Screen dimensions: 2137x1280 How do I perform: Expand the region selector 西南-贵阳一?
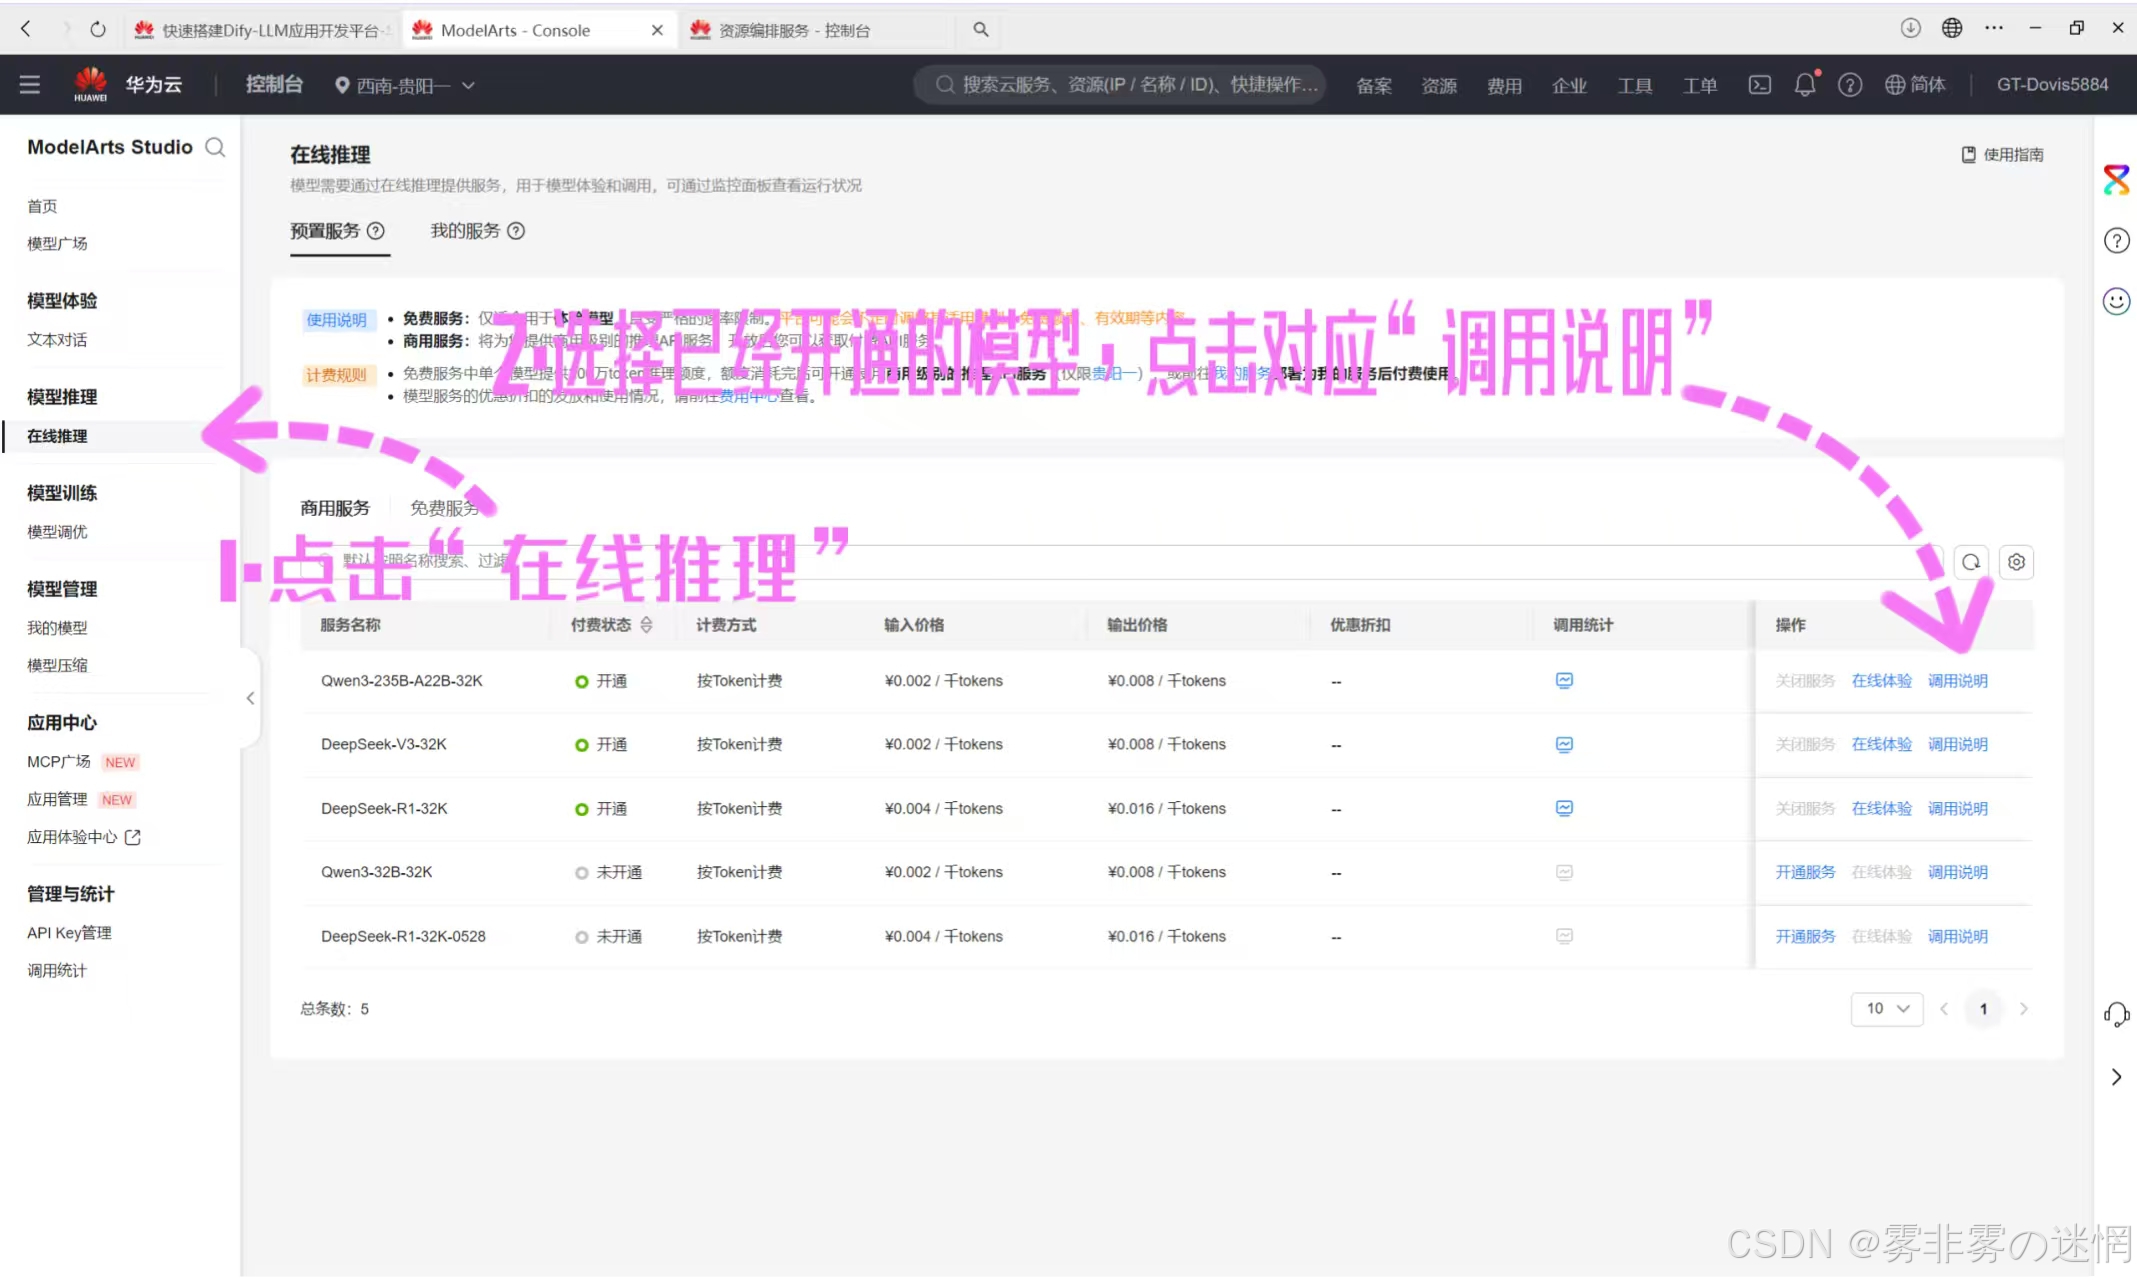(x=405, y=86)
